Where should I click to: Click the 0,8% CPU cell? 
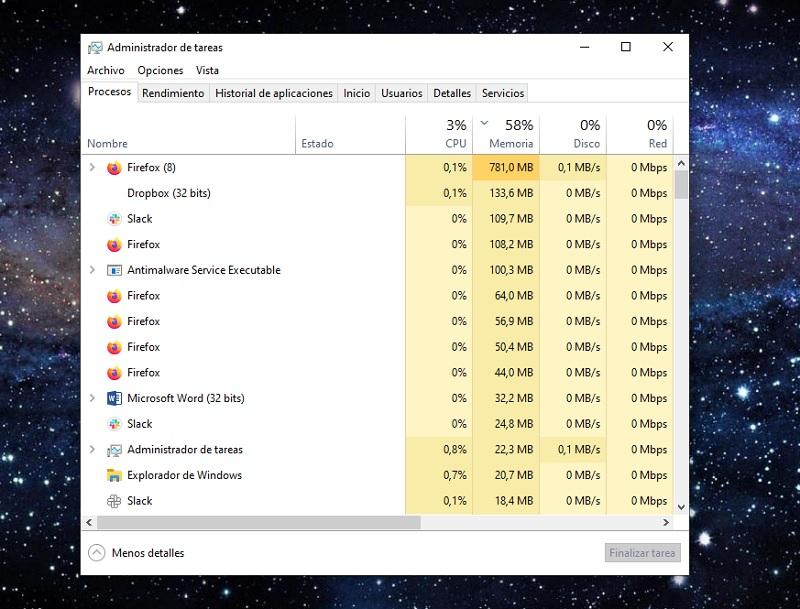[x=439, y=449]
